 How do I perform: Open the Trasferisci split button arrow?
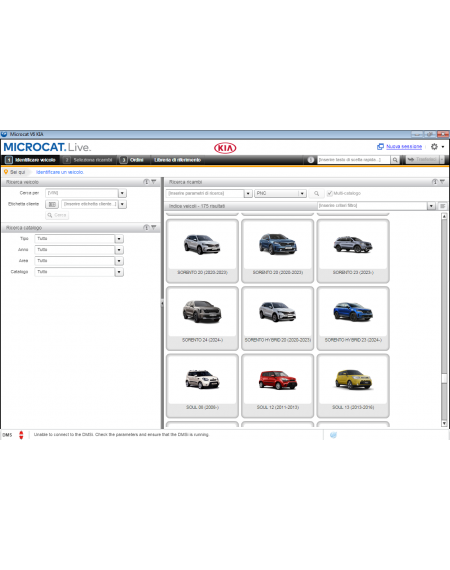click(442, 160)
